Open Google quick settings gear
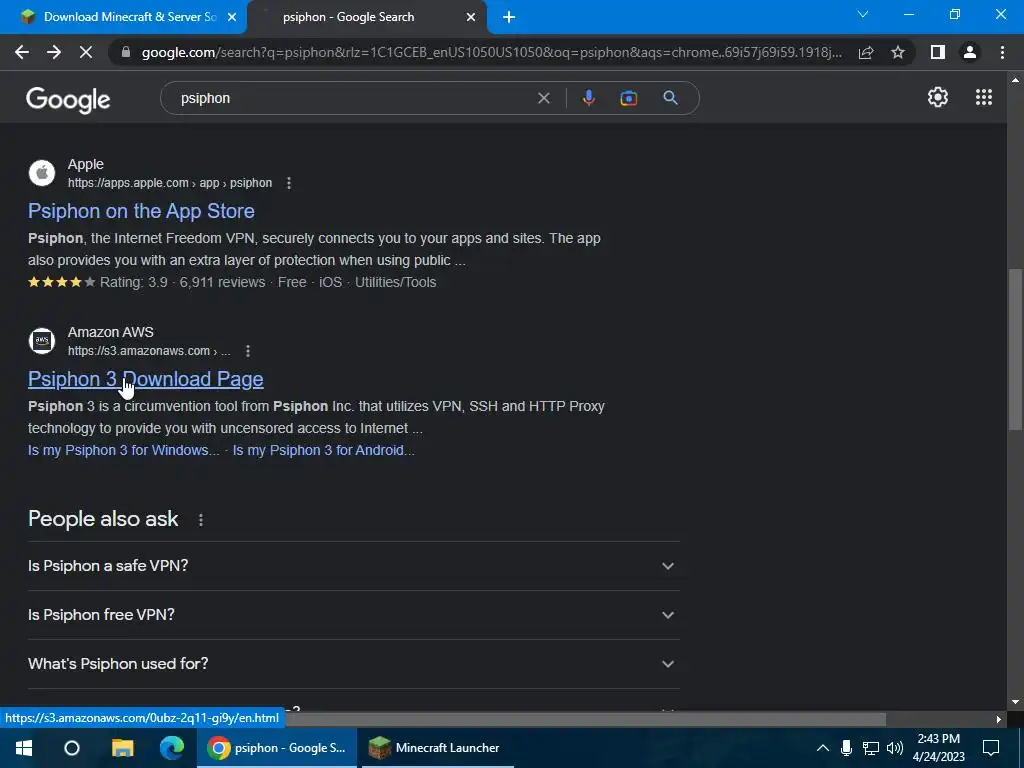Viewport: 1024px width, 768px height. (x=938, y=97)
